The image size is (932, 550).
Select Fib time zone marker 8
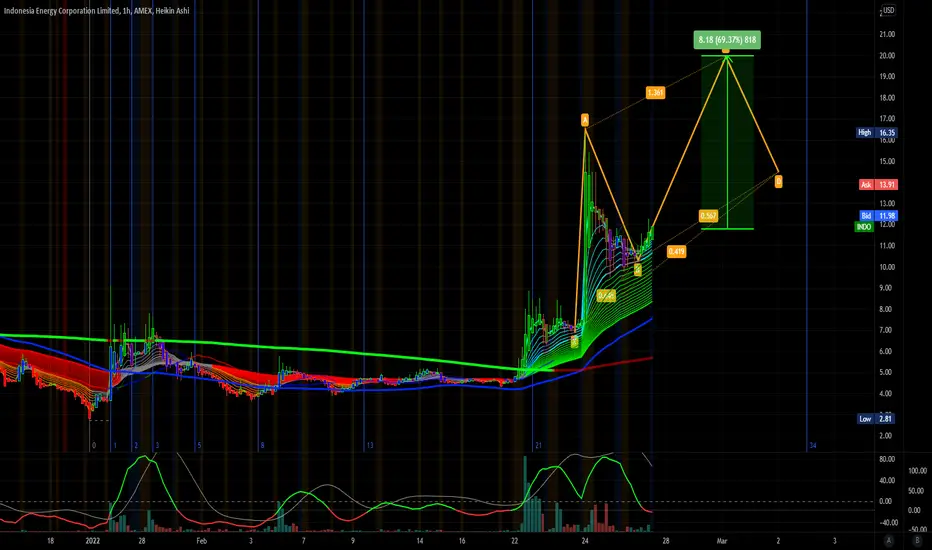(262, 445)
